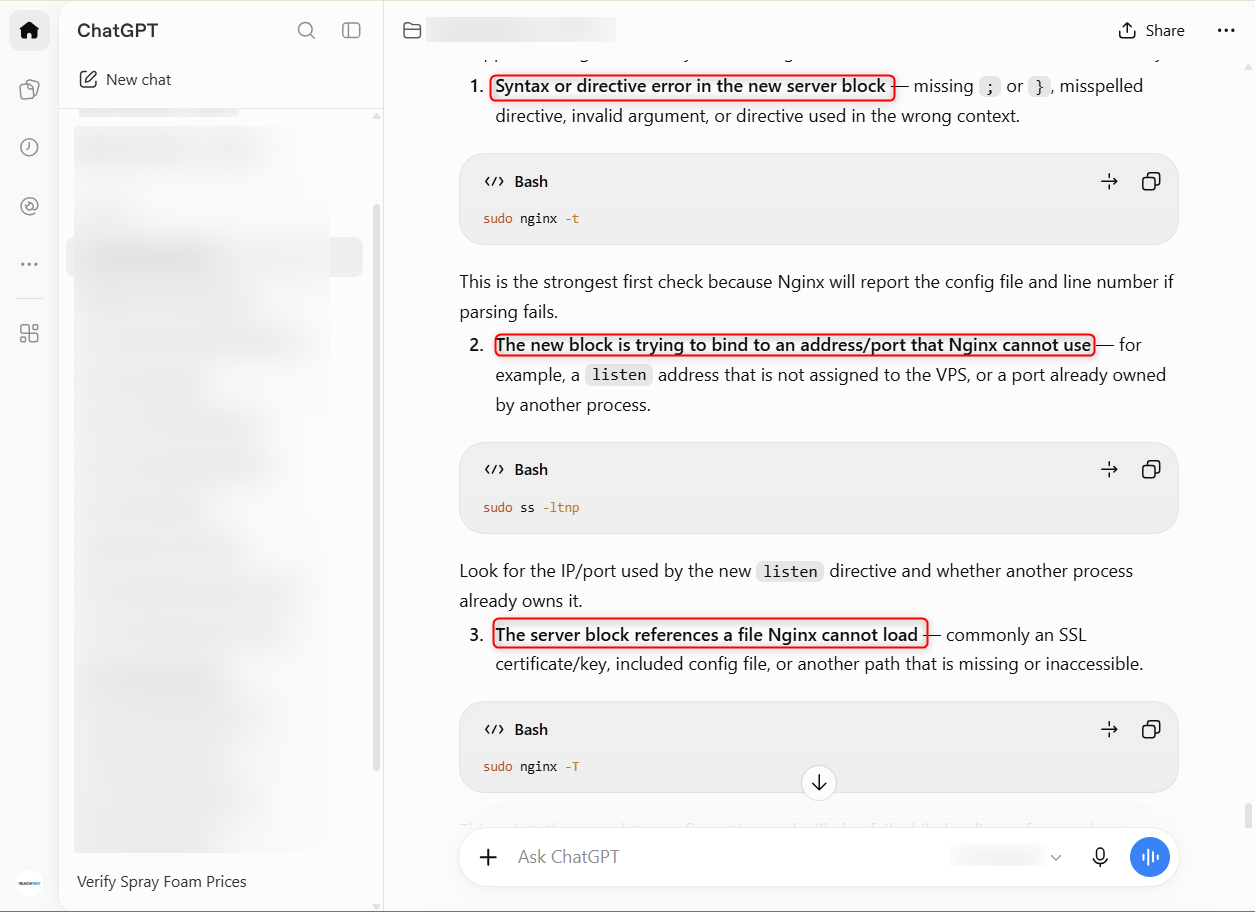Click the plus attach button in composer
The image size is (1255, 912).
[488, 857]
